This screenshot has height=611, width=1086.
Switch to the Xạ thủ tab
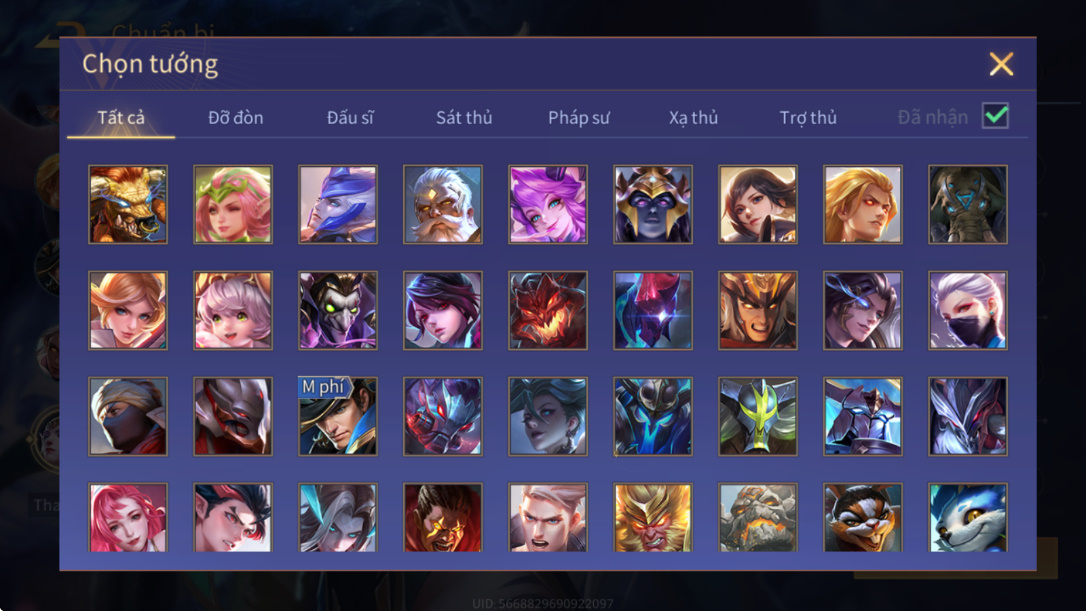(x=693, y=118)
